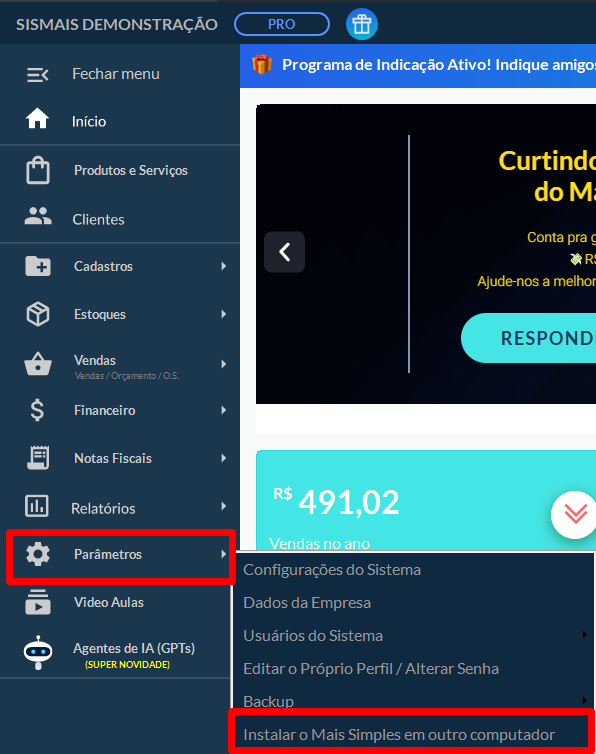Open Início home icon
The image size is (596, 754).
(x=37, y=119)
